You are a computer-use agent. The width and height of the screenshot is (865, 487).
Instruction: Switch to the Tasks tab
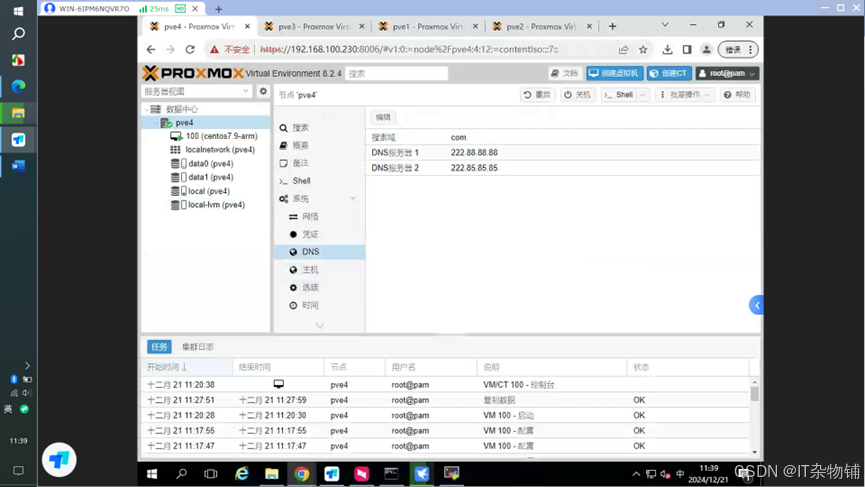tap(159, 346)
